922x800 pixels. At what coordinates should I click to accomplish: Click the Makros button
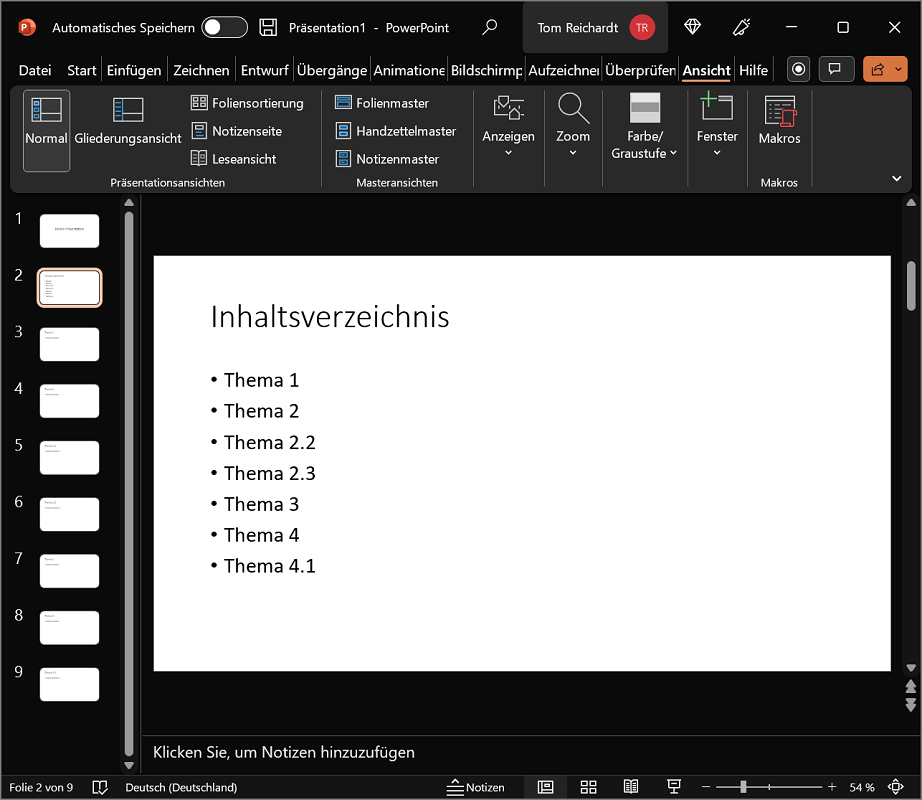pos(779,120)
